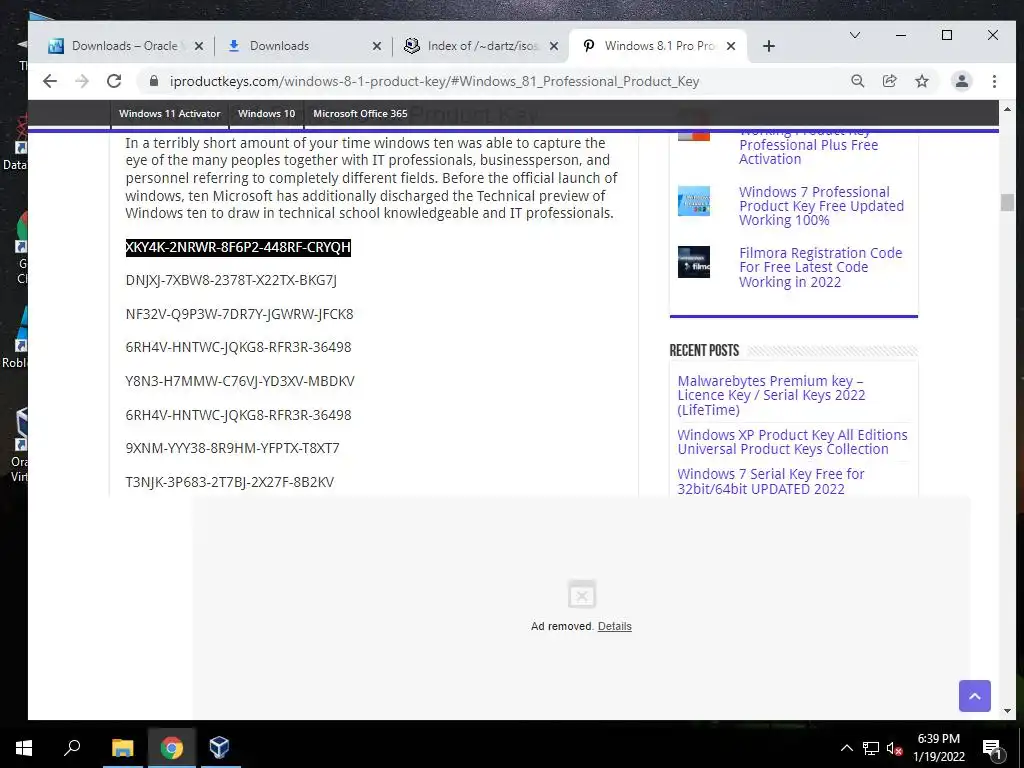Open Windows 7 Professional Product Key link
The width and height of the screenshot is (1024, 768).
tap(822, 206)
